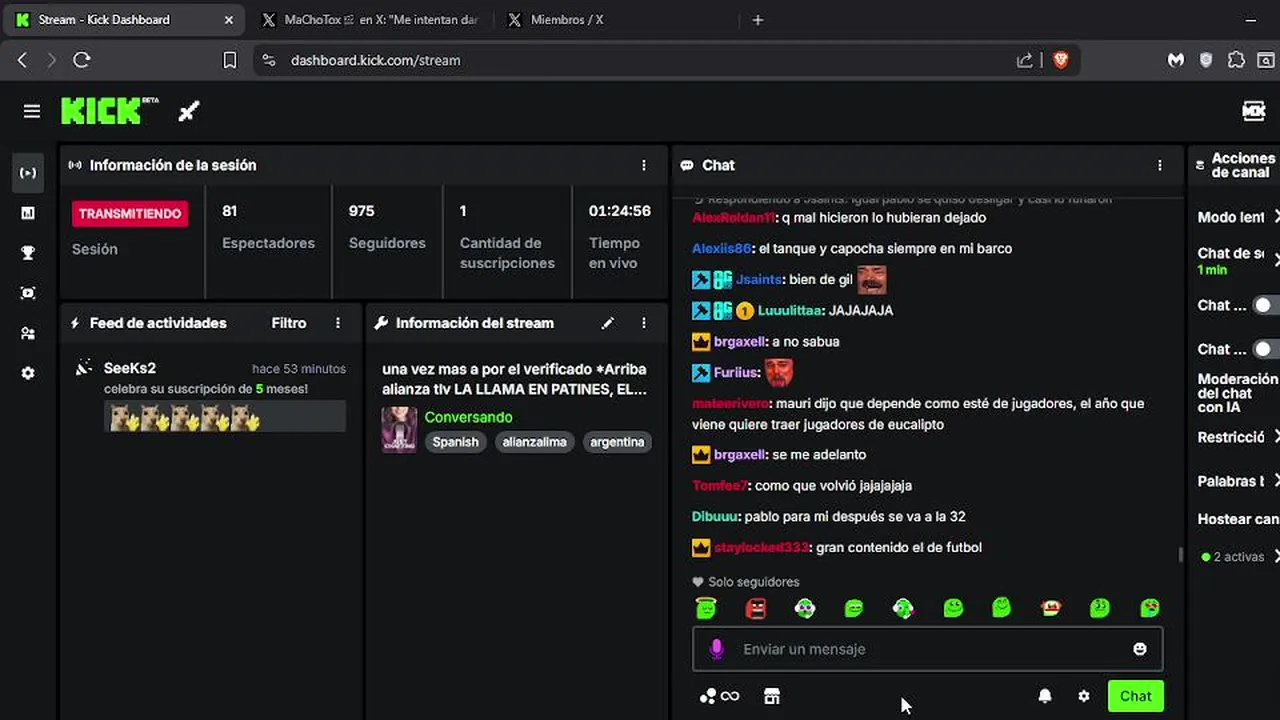Viewport: 1280px width, 720px height.
Task: Open the shop storefront icon below the chat
Action: (x=771, y=696)
